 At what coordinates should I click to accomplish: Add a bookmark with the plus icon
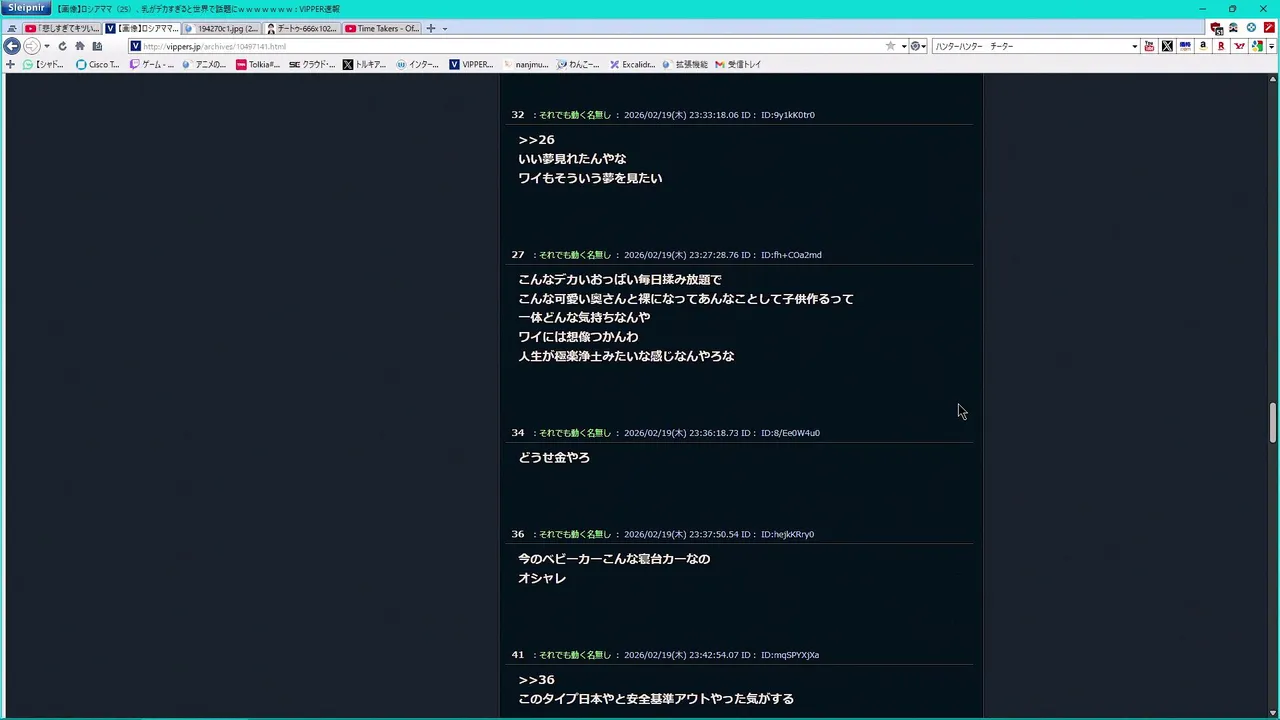coord(10,64)
